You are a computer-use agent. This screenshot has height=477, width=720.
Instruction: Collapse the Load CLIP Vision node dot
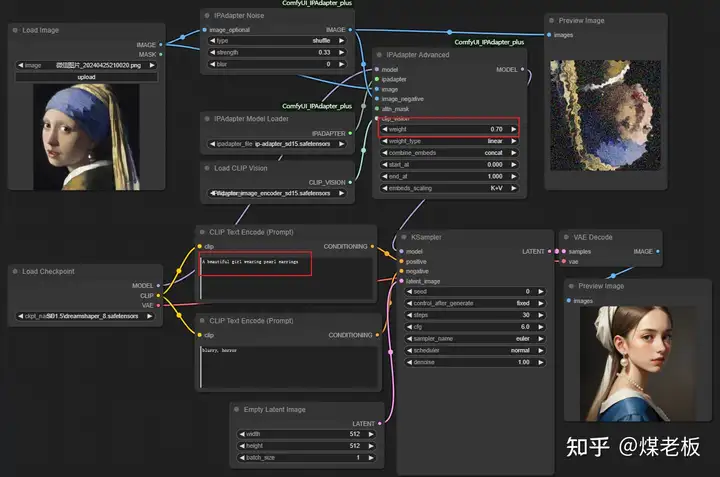tap(207, 168)
